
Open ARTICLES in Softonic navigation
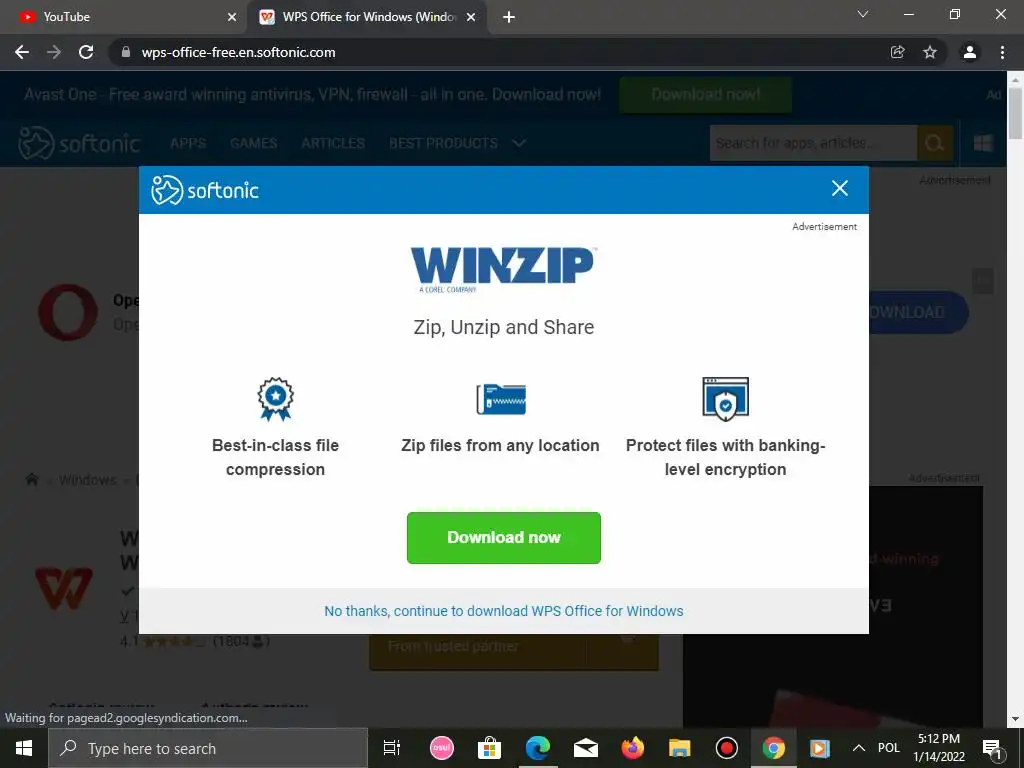point(333,143)
